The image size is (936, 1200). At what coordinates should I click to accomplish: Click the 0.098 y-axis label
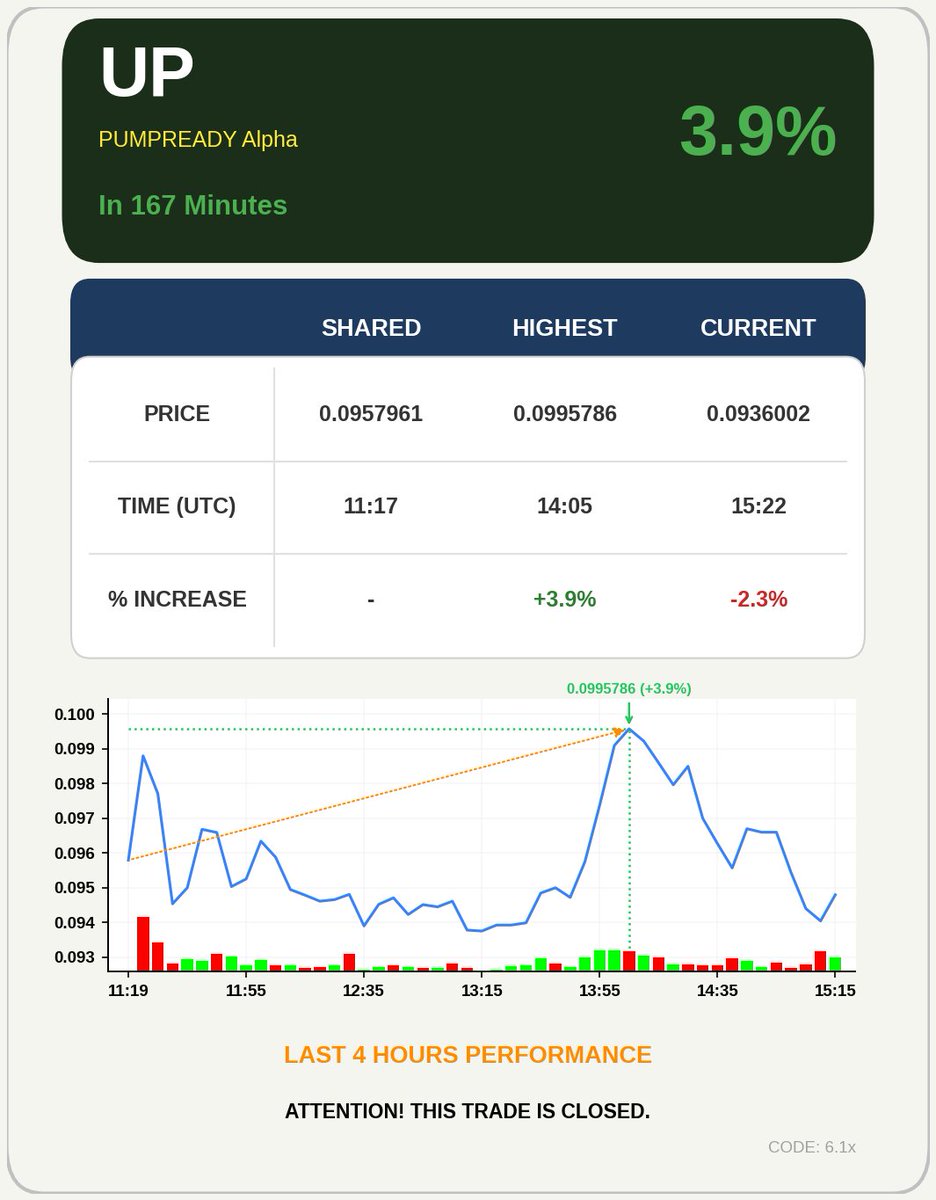coord(75,784)
